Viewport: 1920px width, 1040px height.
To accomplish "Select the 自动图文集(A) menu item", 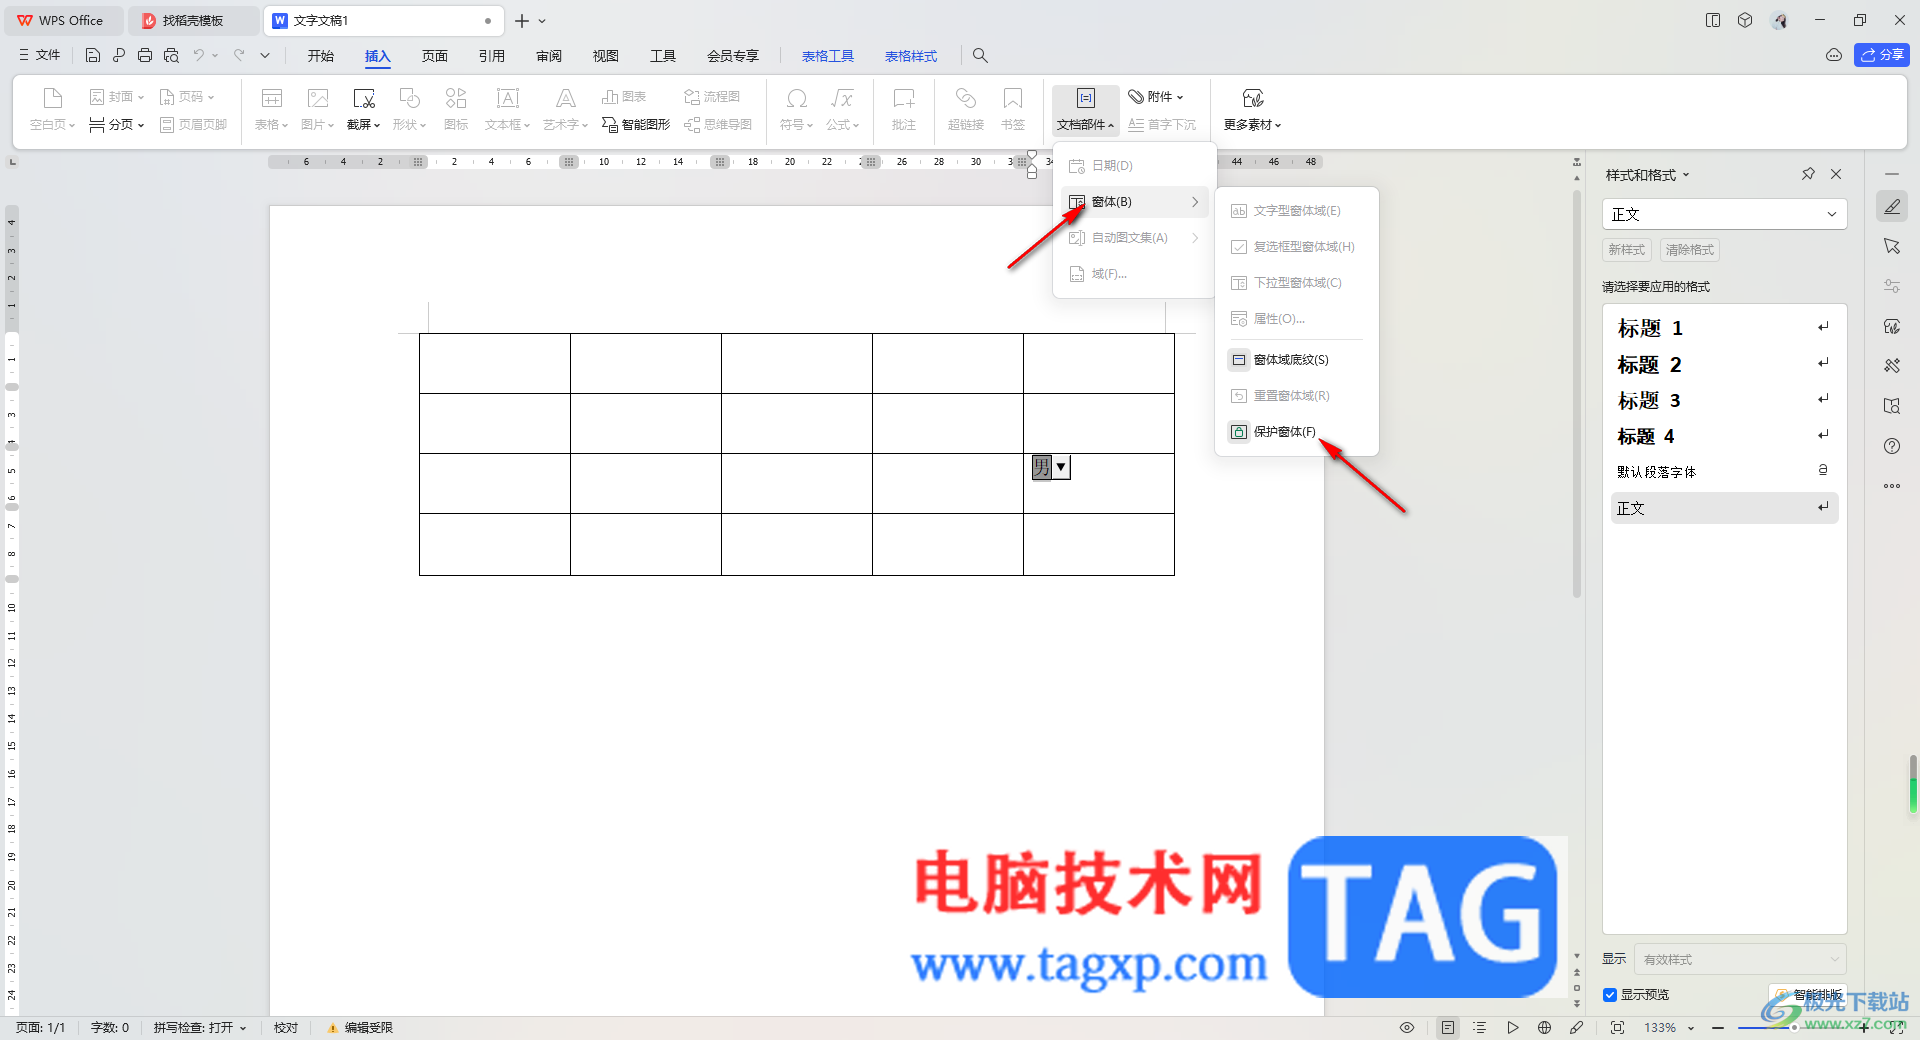I will (1134, 238).
